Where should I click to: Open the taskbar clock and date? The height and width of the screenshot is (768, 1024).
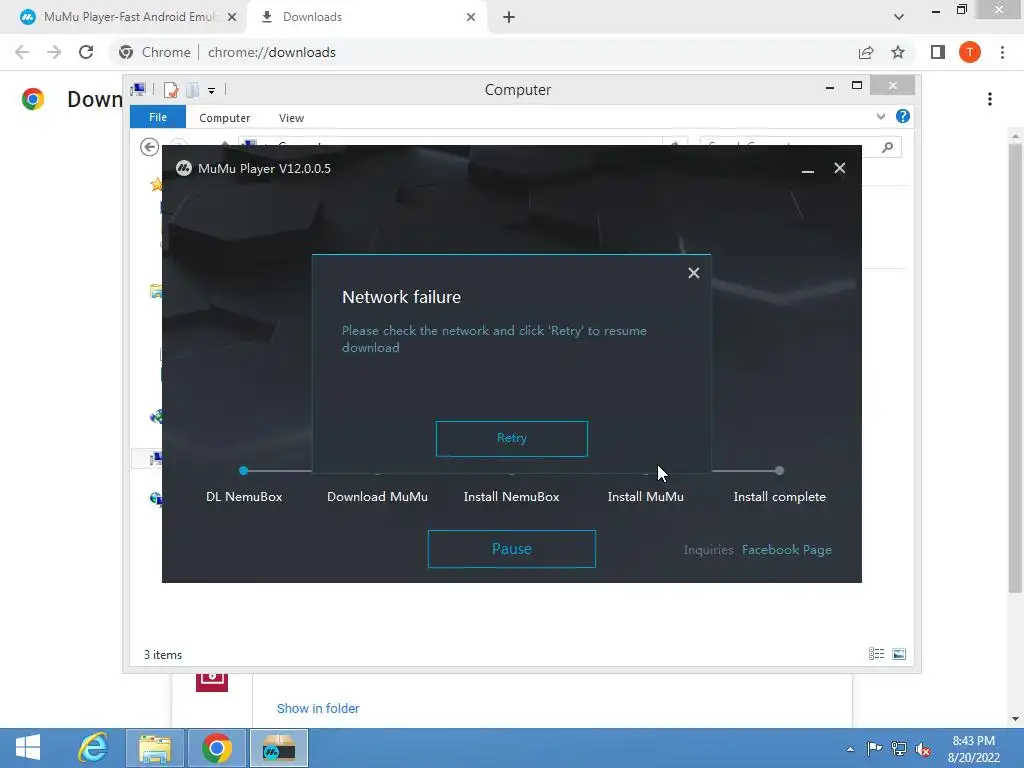[x=974, y=749]
